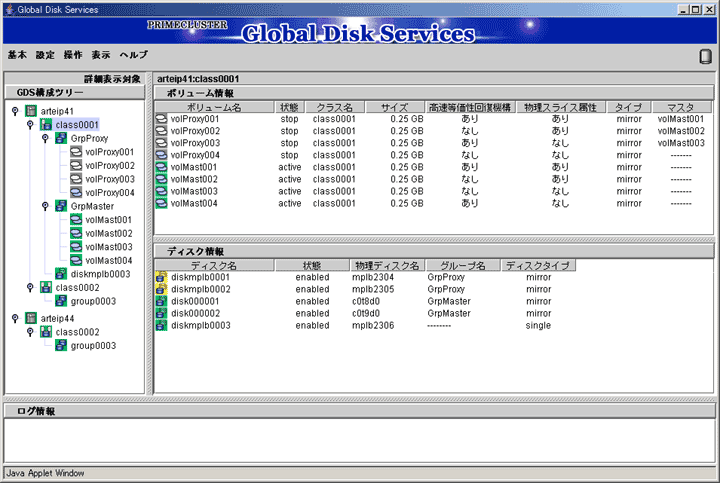The height and width of the screenshot is (483, 720).
Task: Sort by 高速等価性回復機構 column header
Action: click(x=470, y=107)
